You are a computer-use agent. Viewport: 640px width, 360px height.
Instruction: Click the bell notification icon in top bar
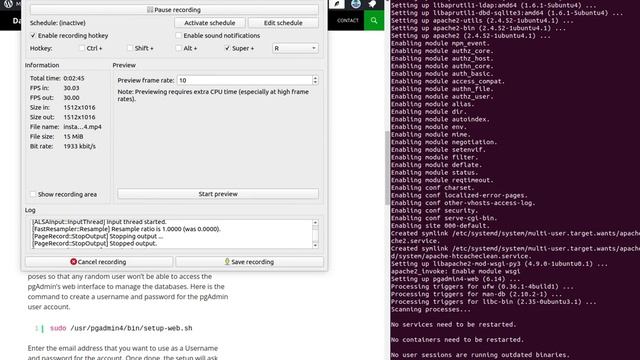tap(373, 4)
